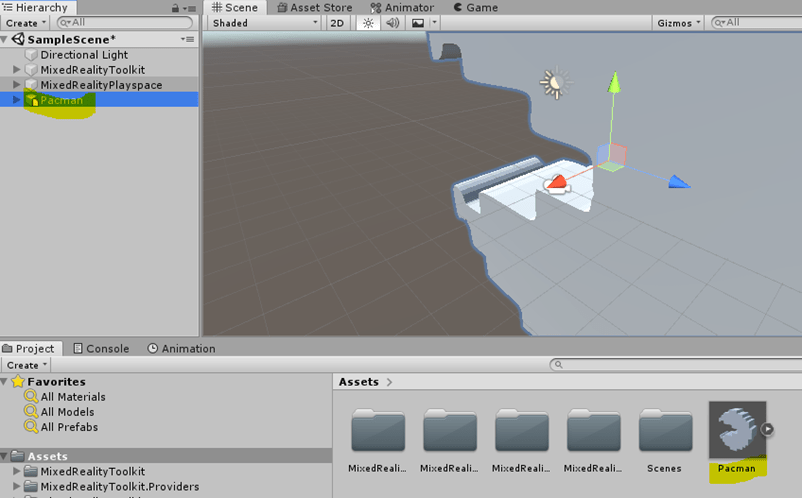Switch Scene view to 2D mode
Image resolution: width=802 pixels, height=498 pixels.
[339, 23]
